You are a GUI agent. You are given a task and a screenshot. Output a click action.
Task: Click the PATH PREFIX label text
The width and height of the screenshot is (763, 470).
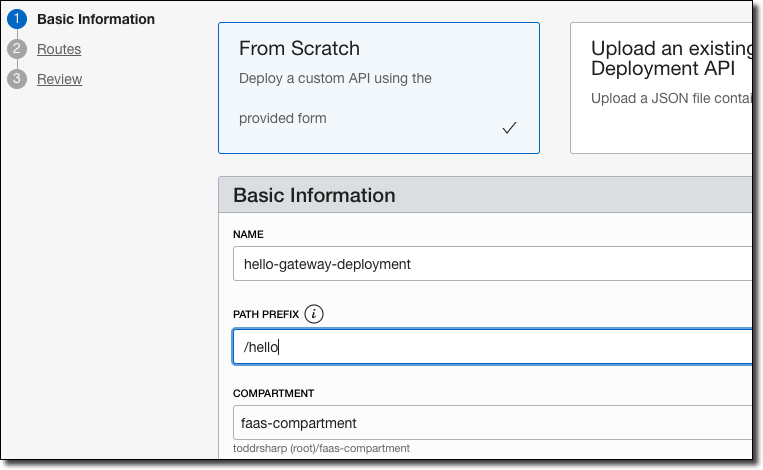(x=265, y=314)
